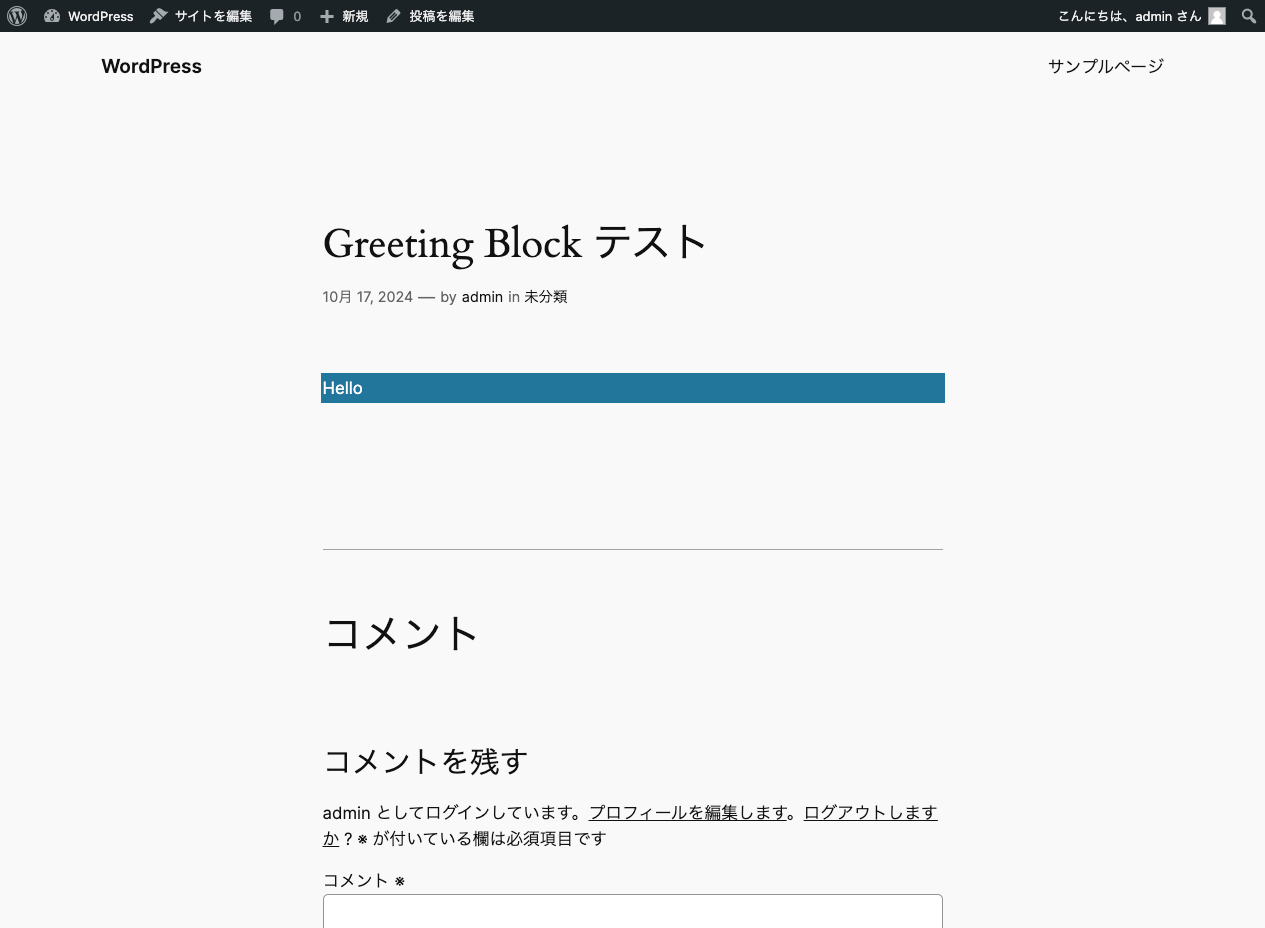Viewport: 1265px width, 928px height.
Task: Click the コメント section heading
Action: [x=401, y=633]
